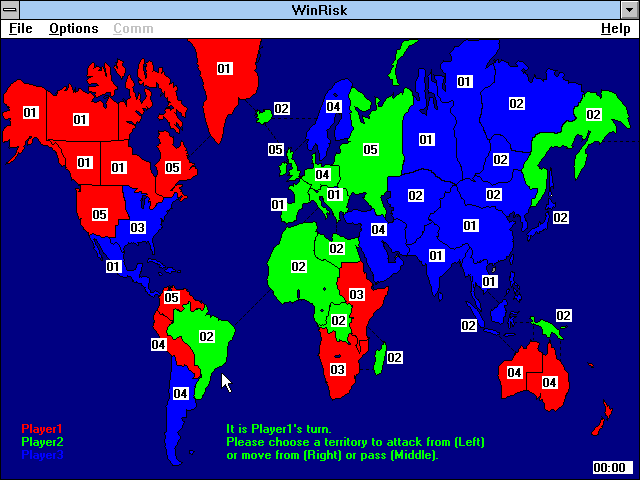Viewport: 640px width, 480px height.
Task: Select blue Eastern United States labeled 03
Action: pos(138,227)
